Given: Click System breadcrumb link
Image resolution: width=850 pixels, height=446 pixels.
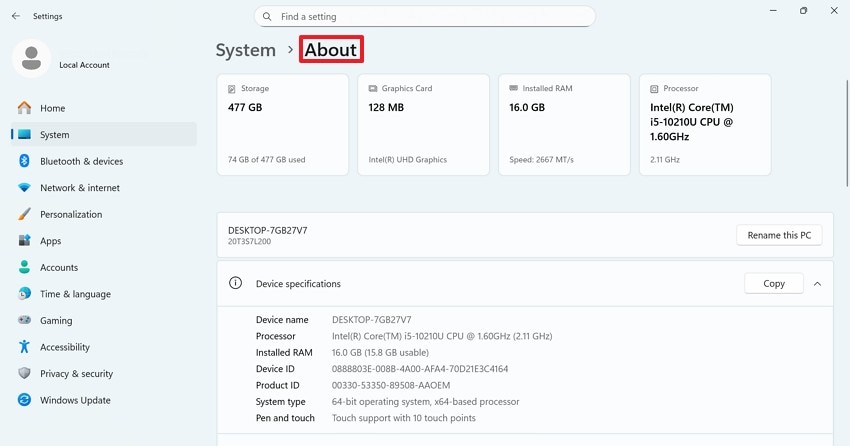Looking at the screenshot, I should point(245,50).
